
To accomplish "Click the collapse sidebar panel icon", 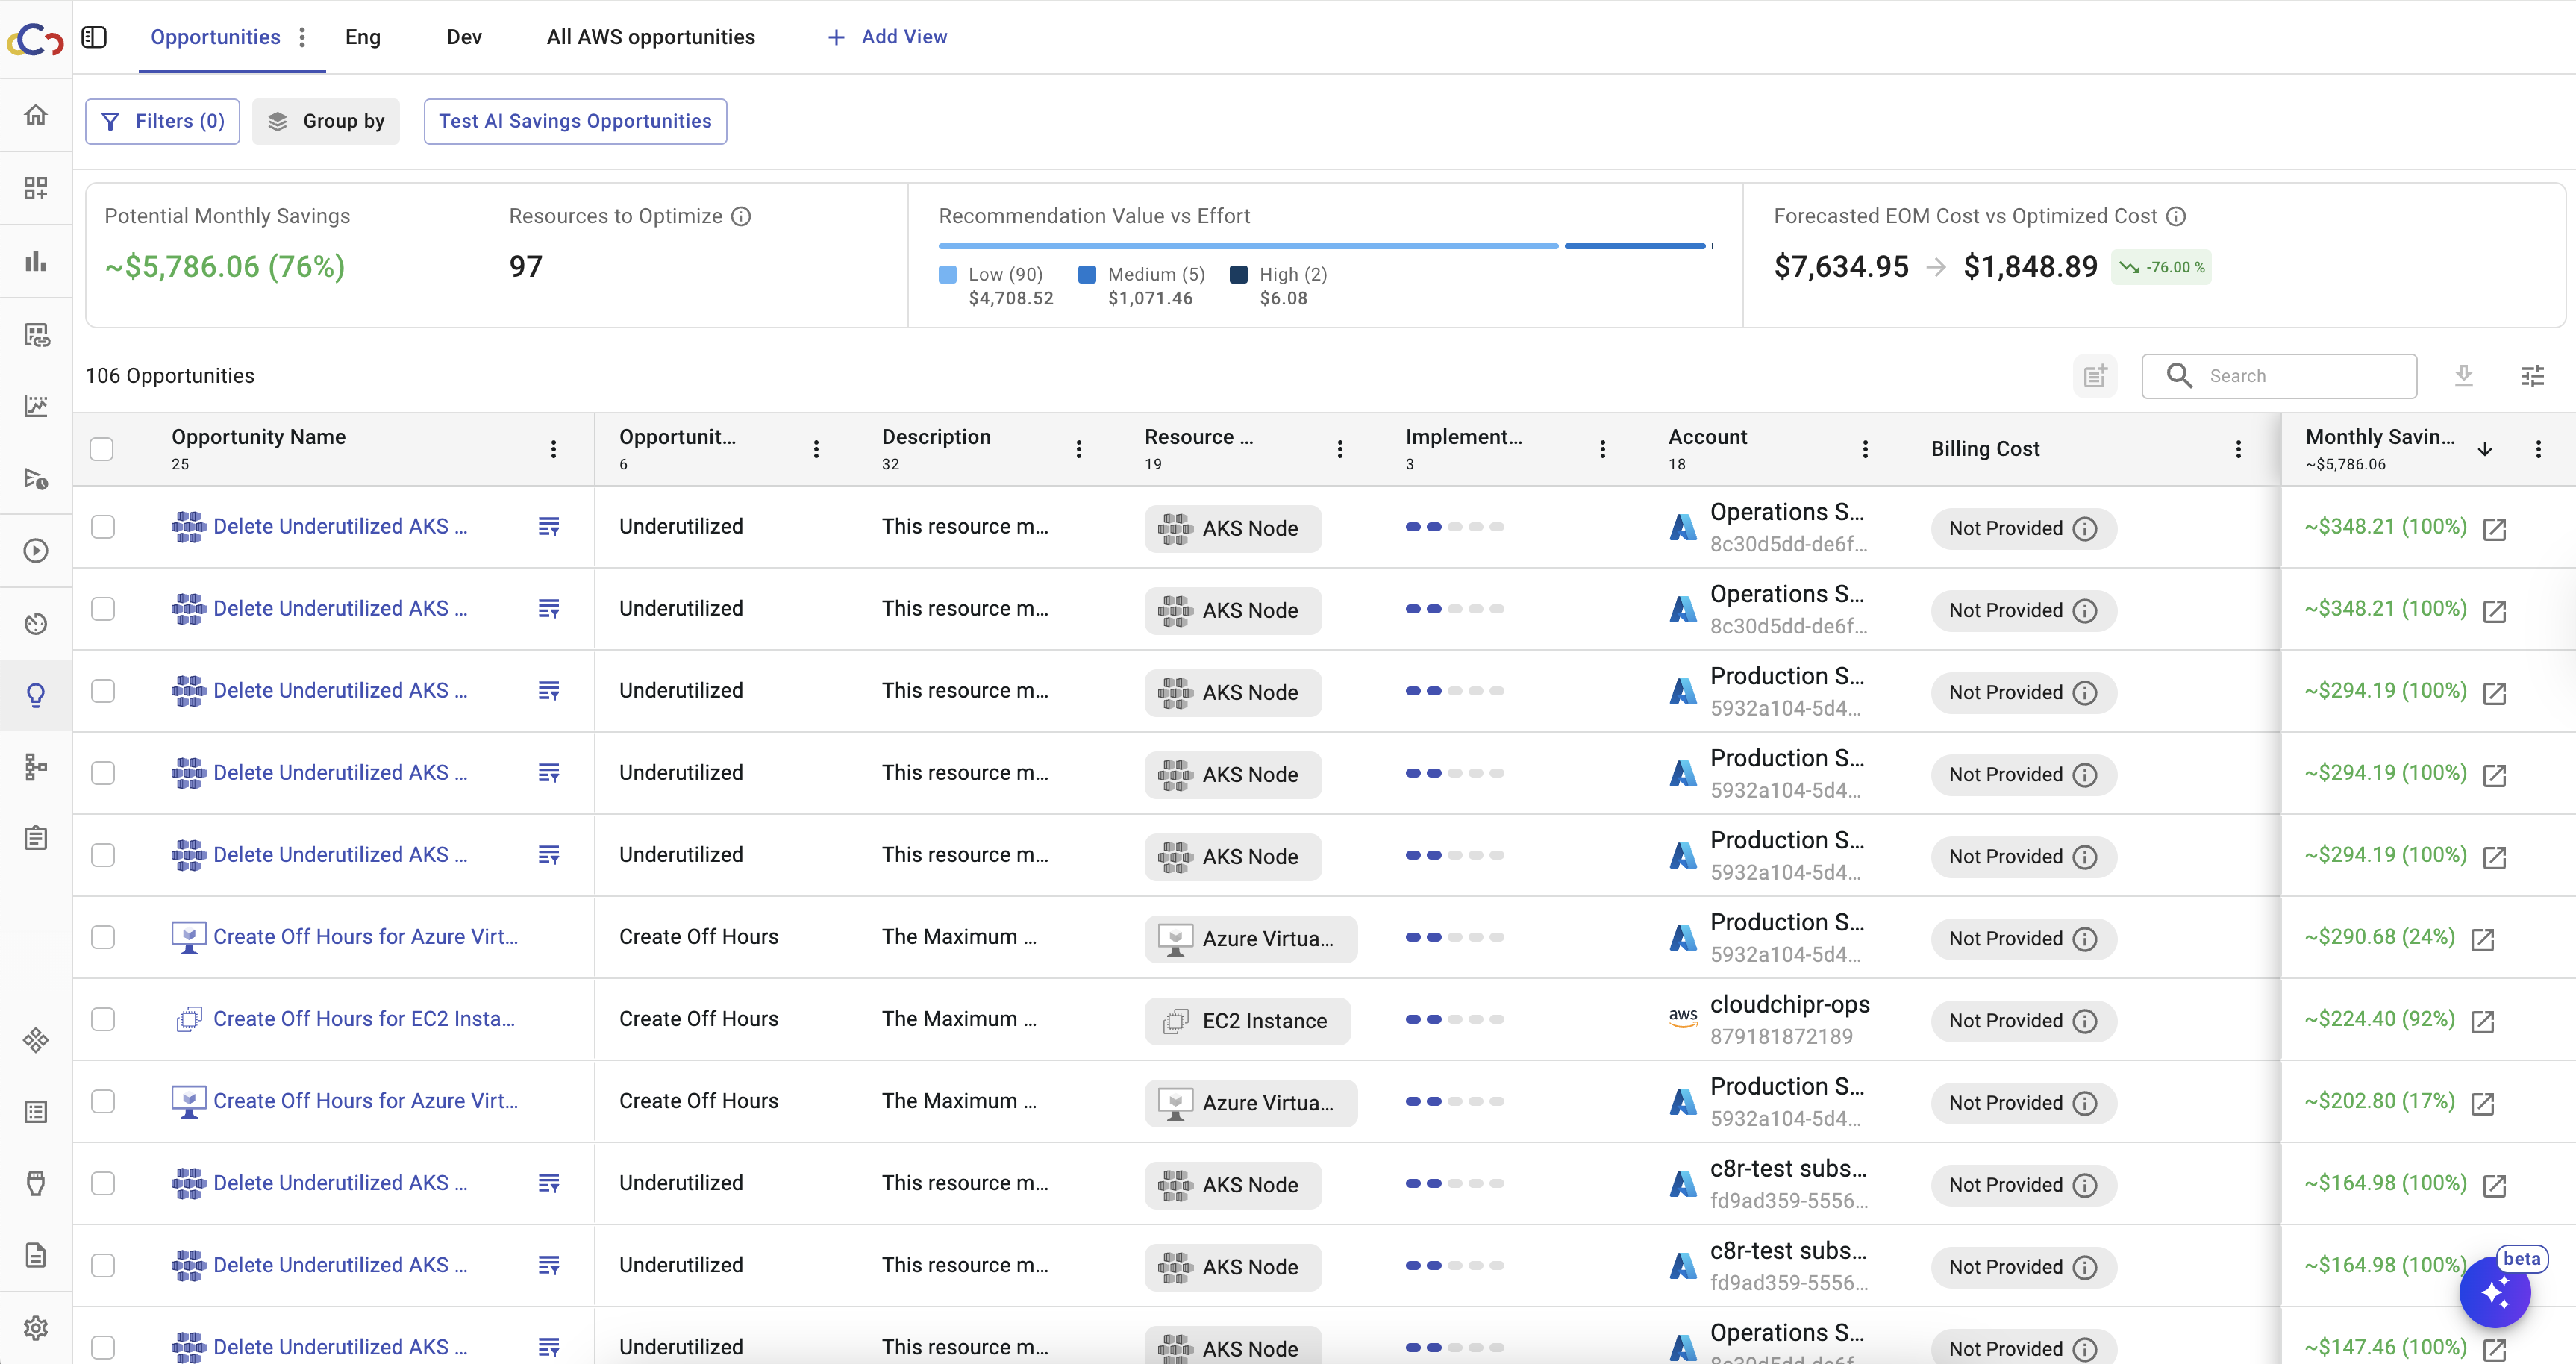I will pos(94,37).
